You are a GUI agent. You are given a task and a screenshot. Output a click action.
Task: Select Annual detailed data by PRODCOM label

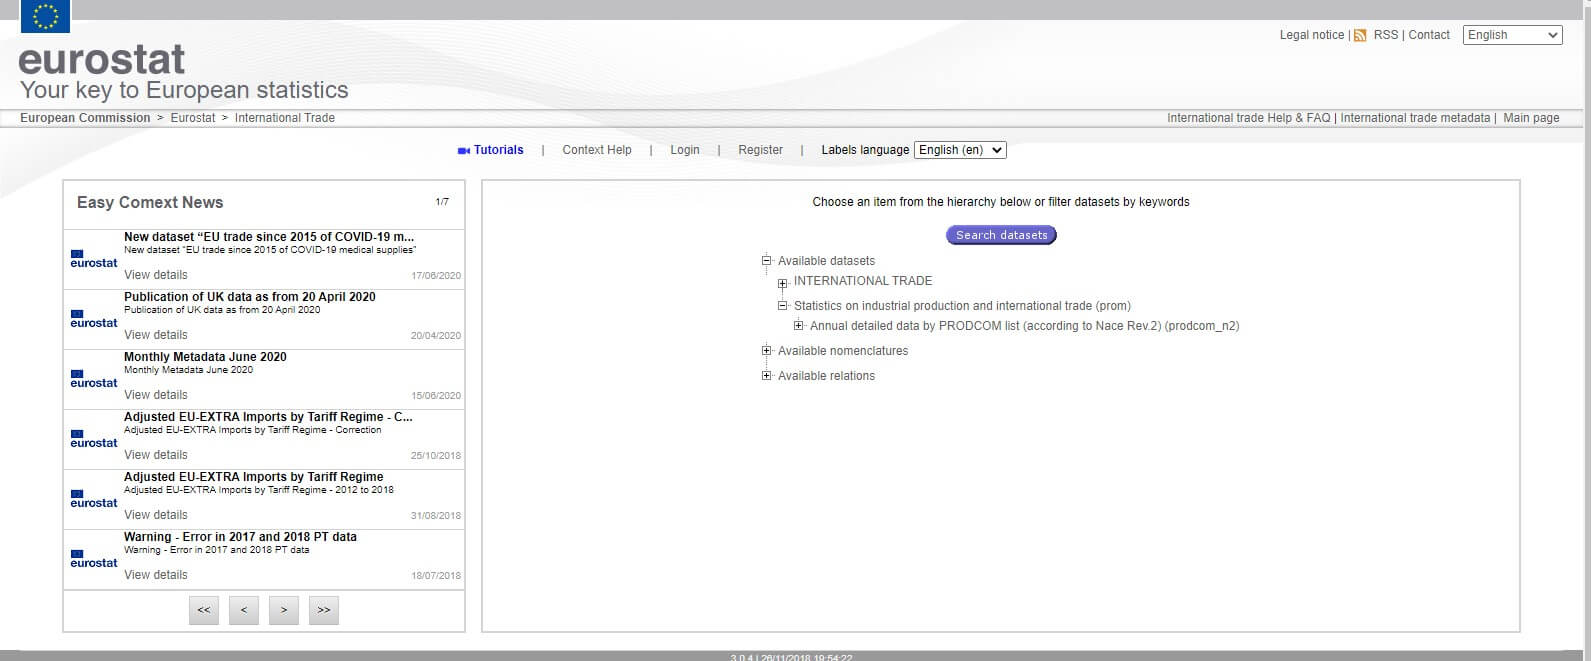pyautogui.click(x=1025, y=326)
